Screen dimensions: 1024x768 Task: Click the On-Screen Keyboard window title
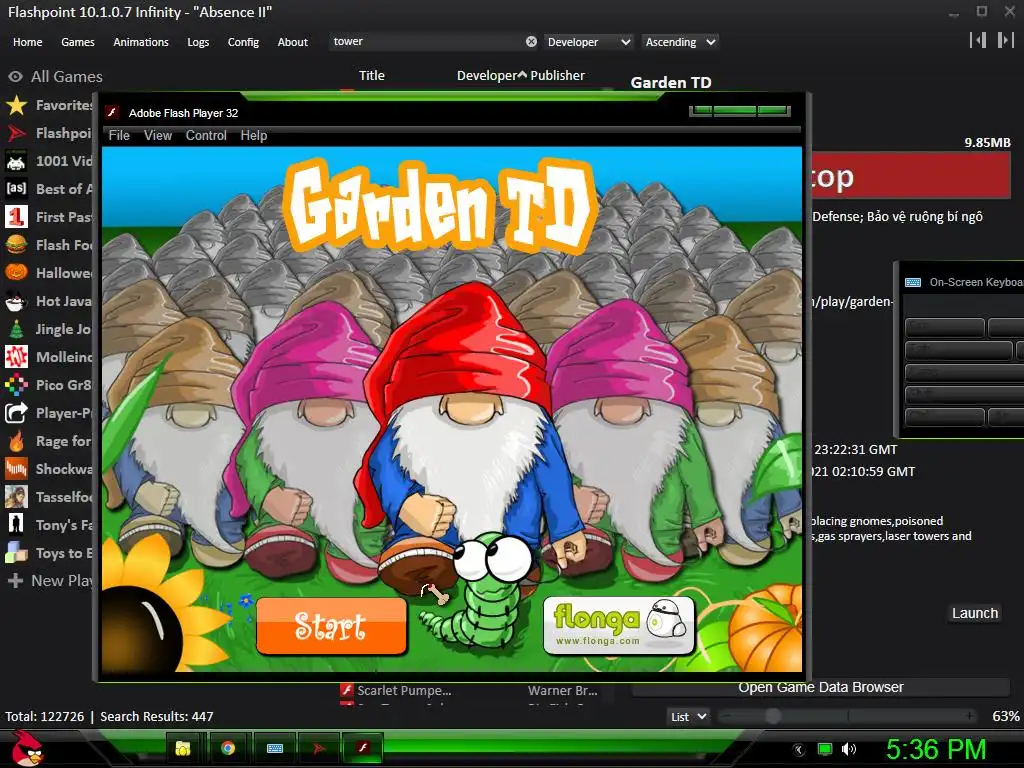tap(976, 282)
